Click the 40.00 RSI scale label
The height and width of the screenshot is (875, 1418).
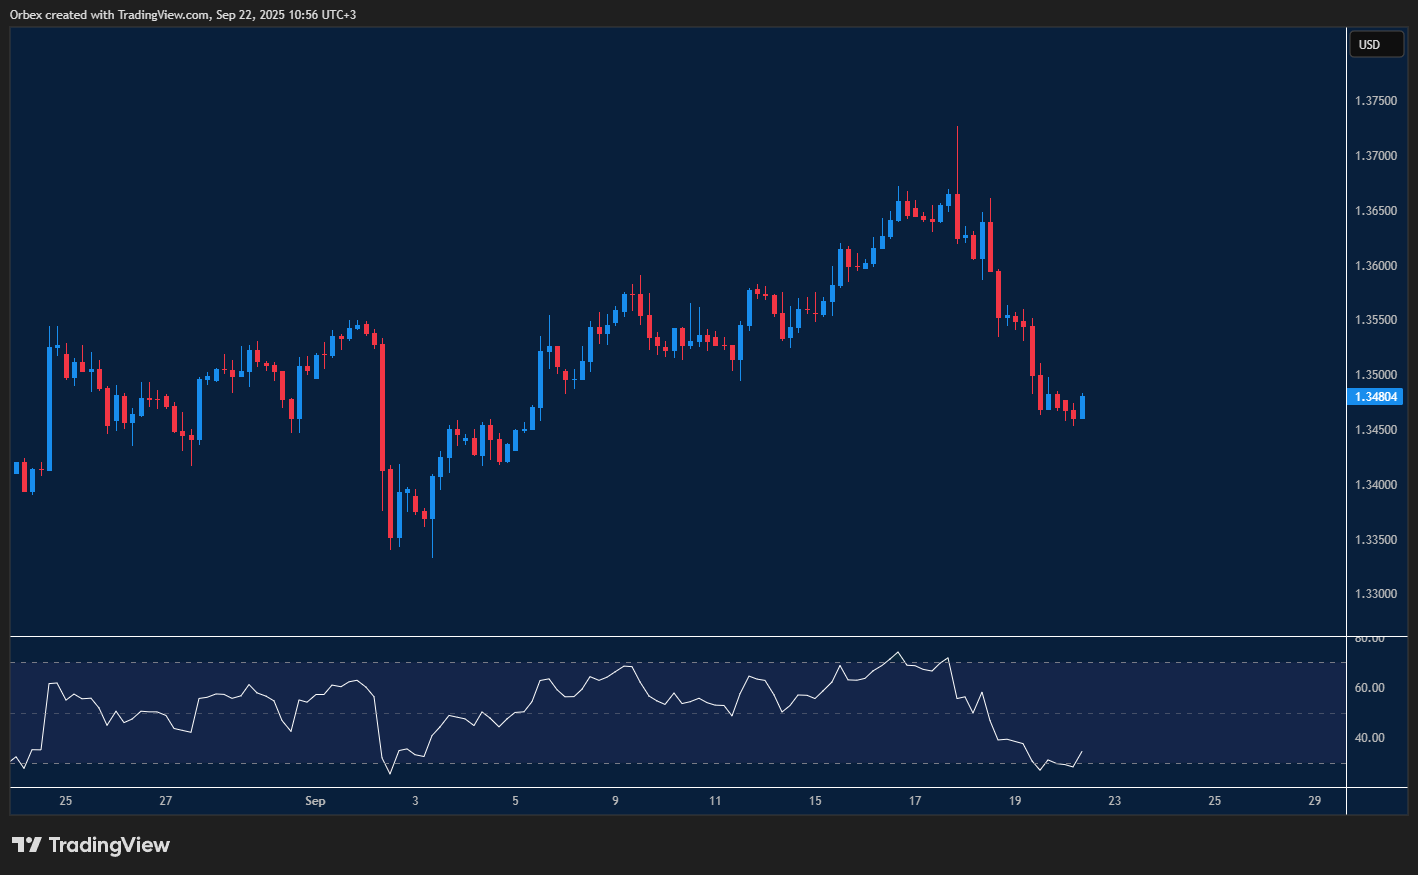tap(1370, 738)
